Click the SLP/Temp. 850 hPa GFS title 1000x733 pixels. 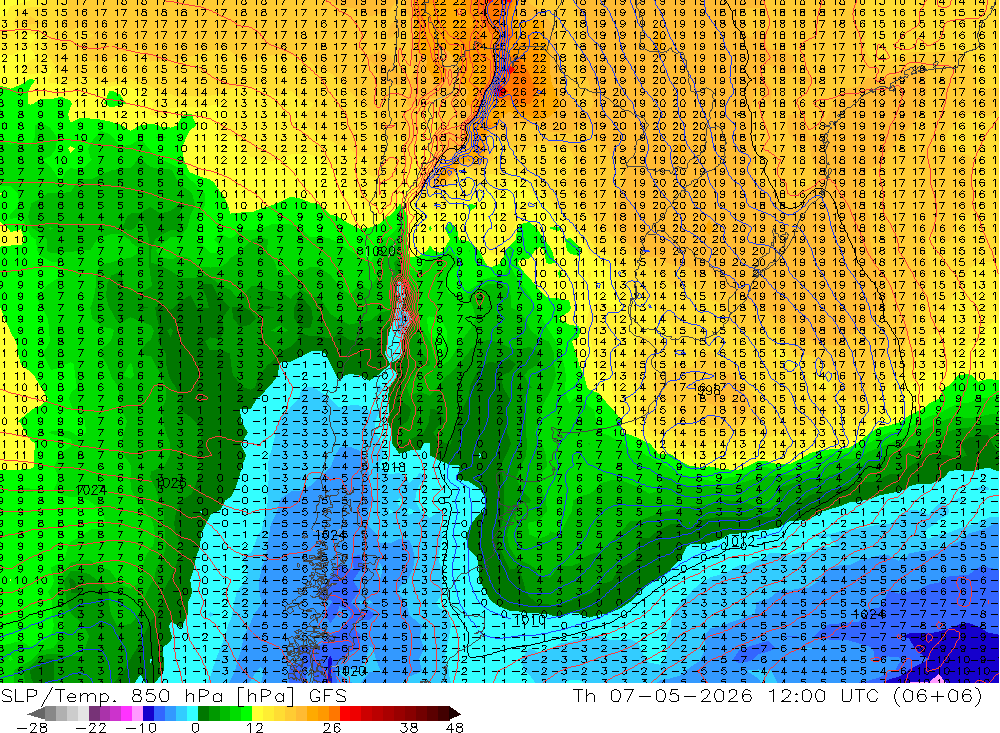click(x=173, y=695)
